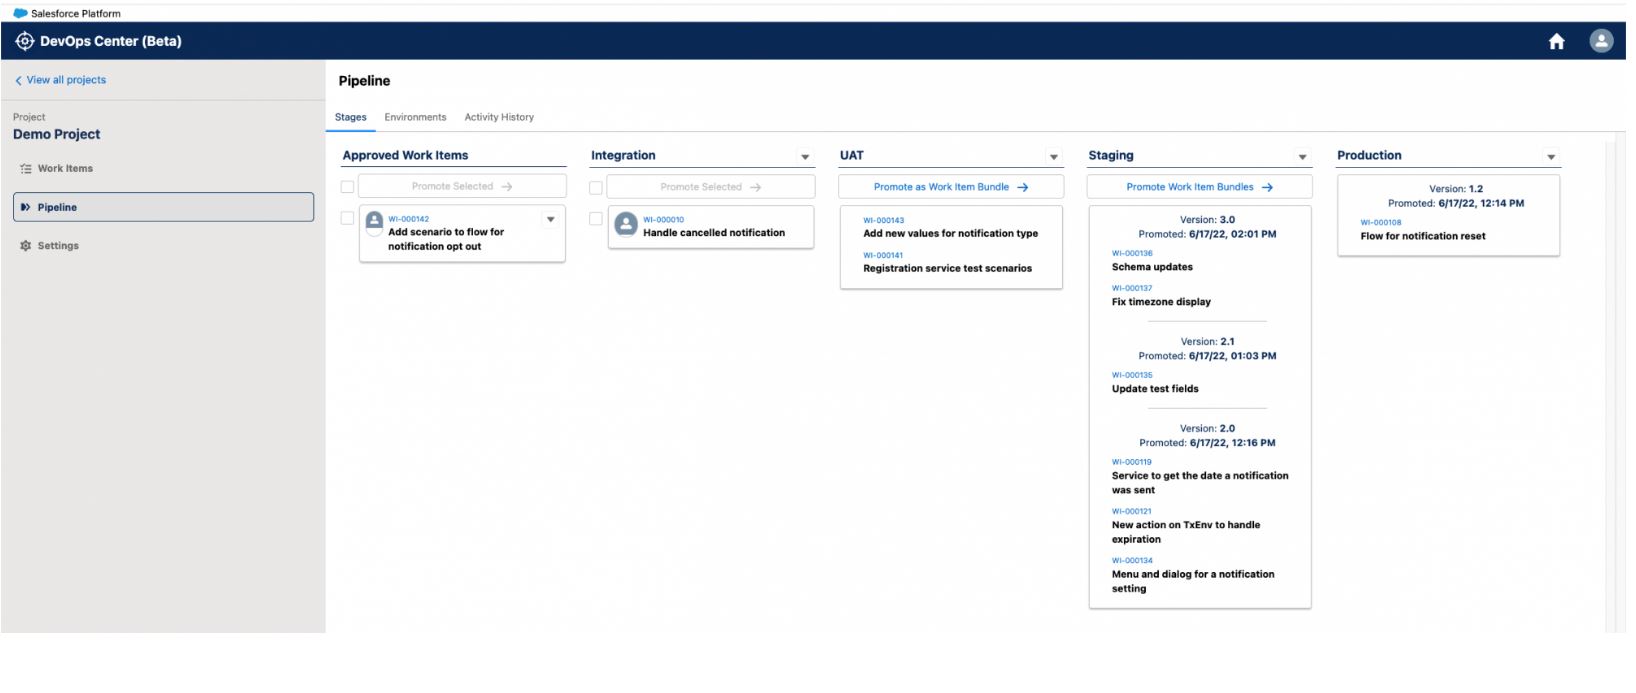Open work item link WI-000143
Screen dimensions: 1636x693
click(x=883, y=221)
